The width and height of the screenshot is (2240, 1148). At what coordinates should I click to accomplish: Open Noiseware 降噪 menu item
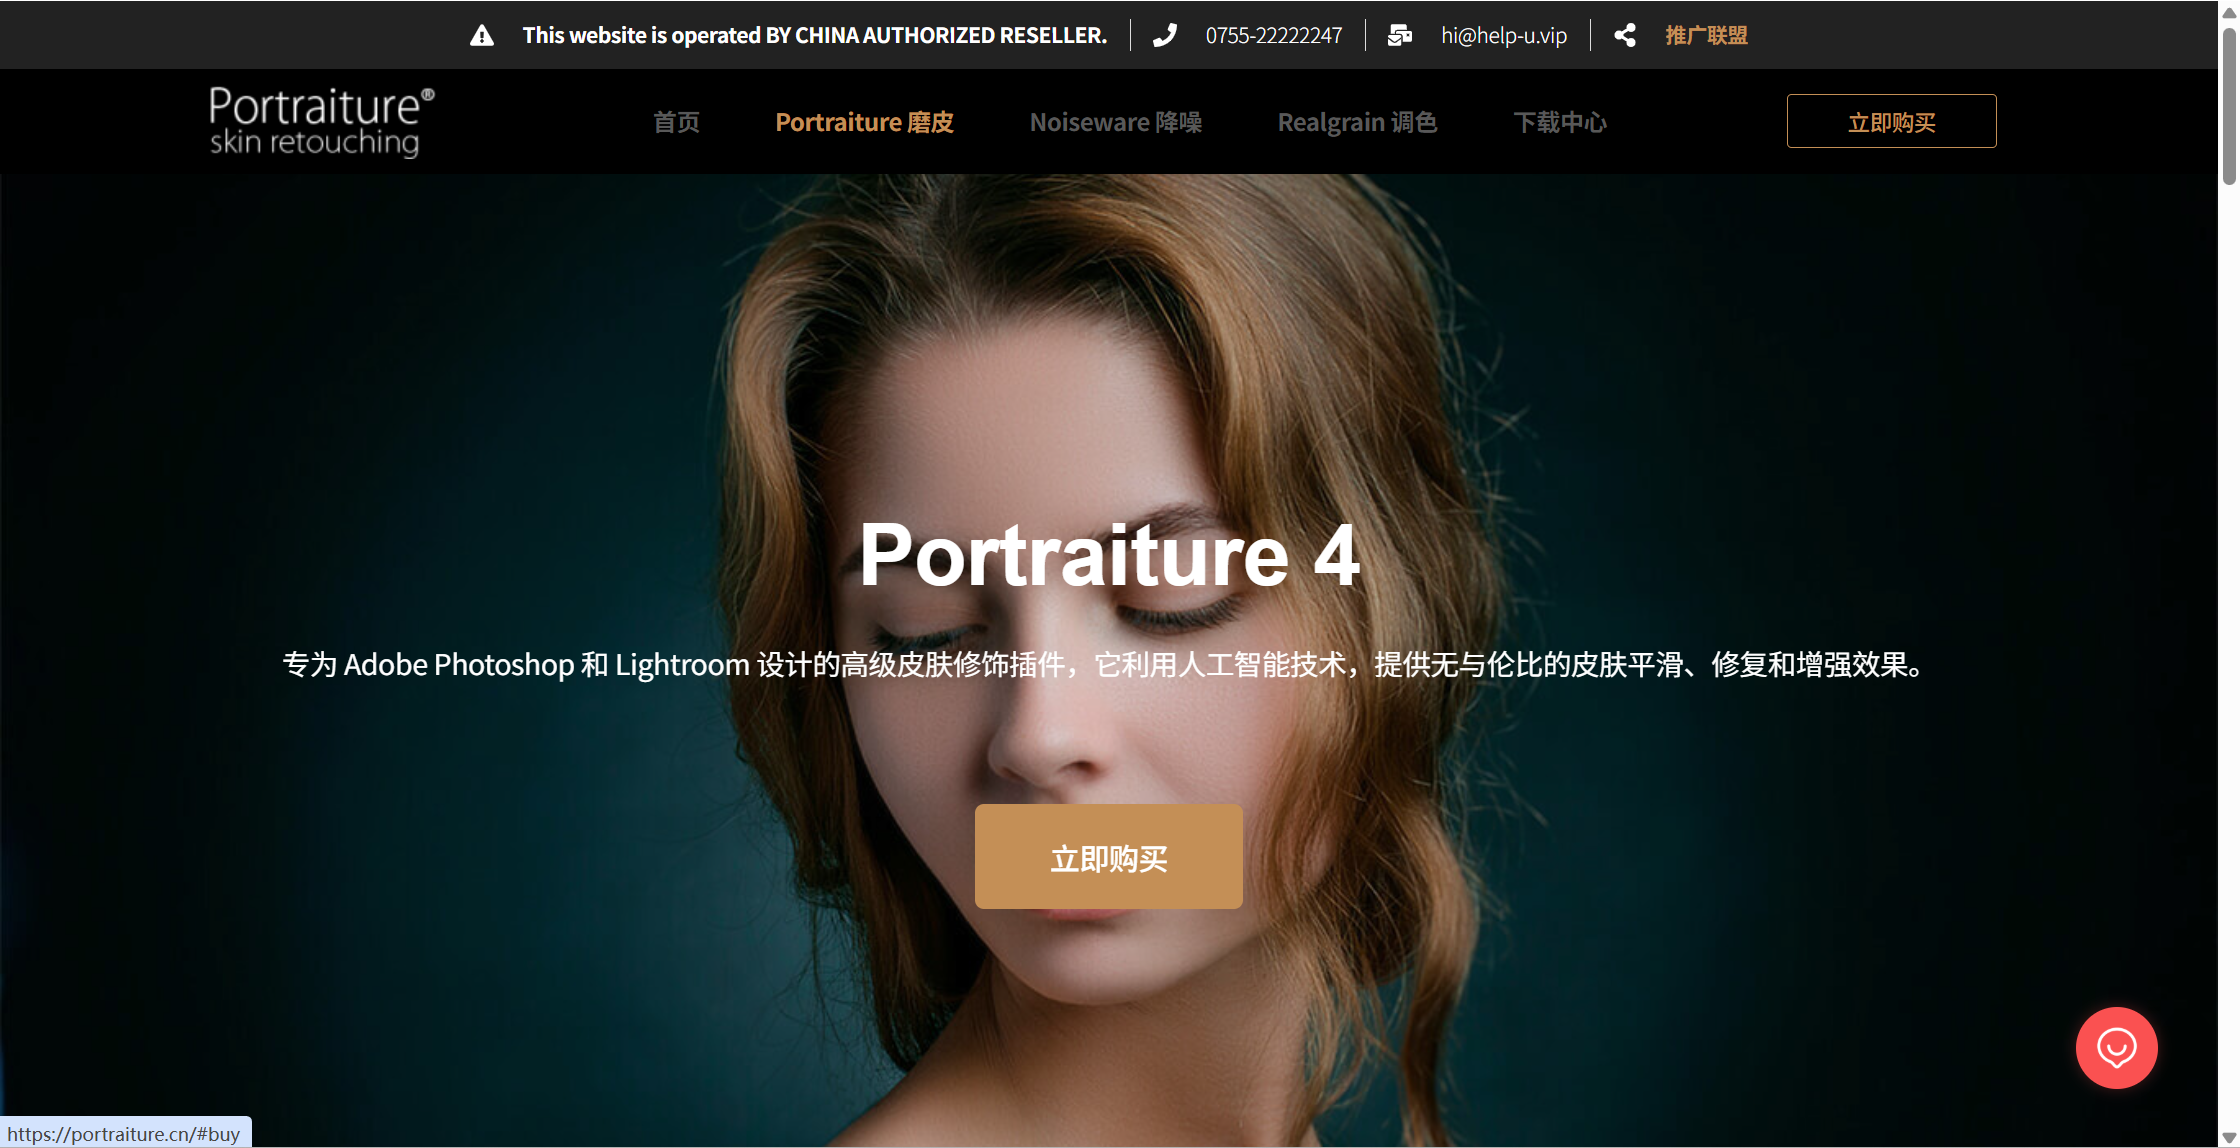click(x=1115, y=122)
